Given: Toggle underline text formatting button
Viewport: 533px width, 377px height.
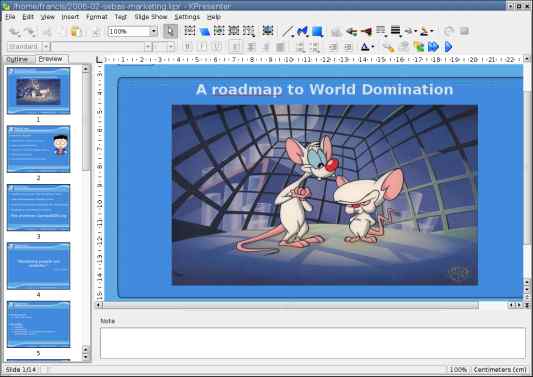Looking at the screenshot, I should coord(218,47).
